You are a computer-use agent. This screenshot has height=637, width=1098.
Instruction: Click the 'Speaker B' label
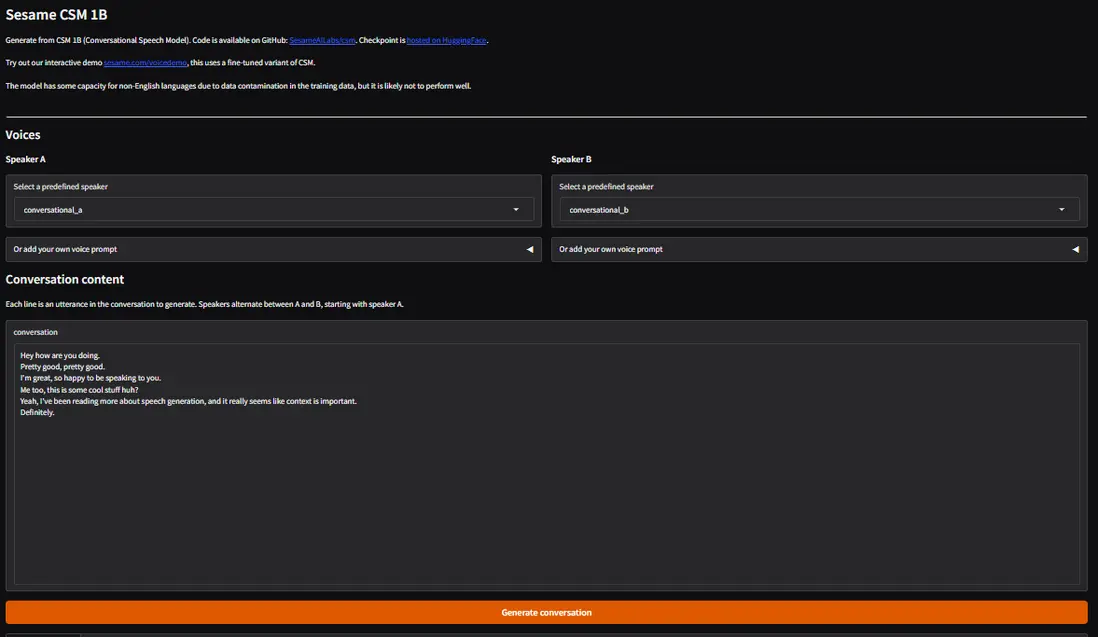571,160
